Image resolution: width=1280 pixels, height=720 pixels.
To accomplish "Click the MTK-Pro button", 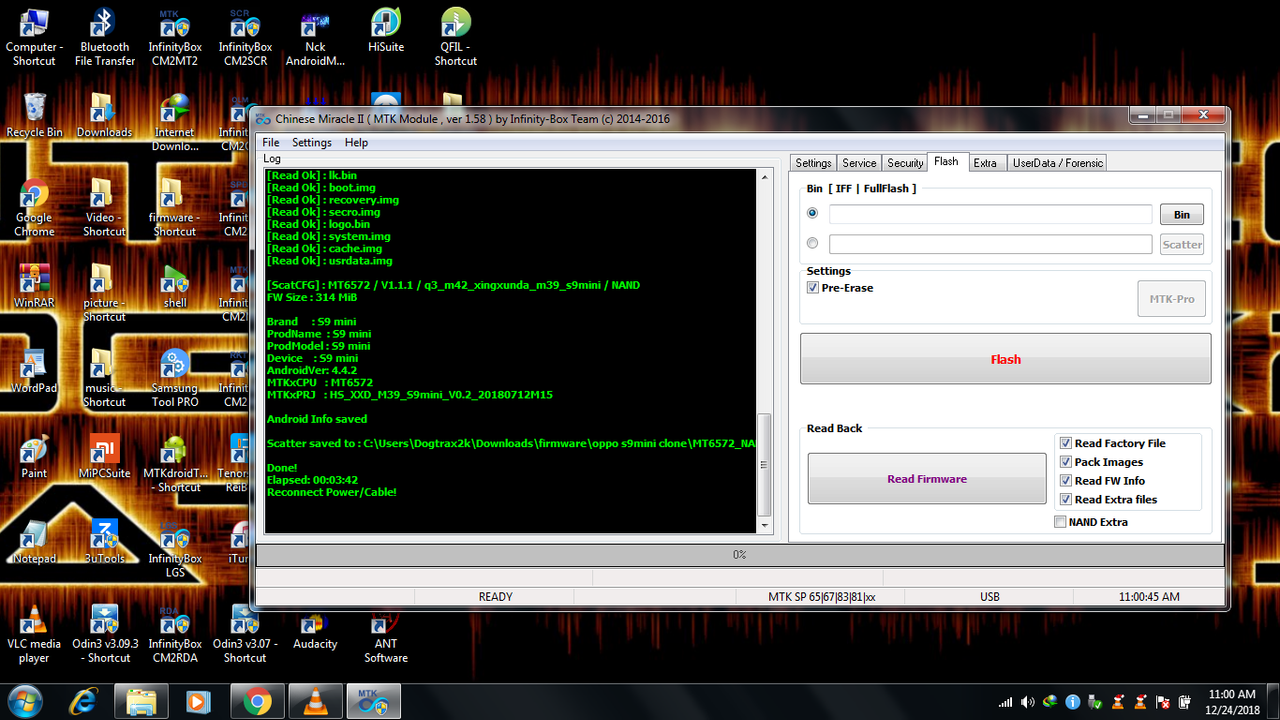I will pos(1172,299).
